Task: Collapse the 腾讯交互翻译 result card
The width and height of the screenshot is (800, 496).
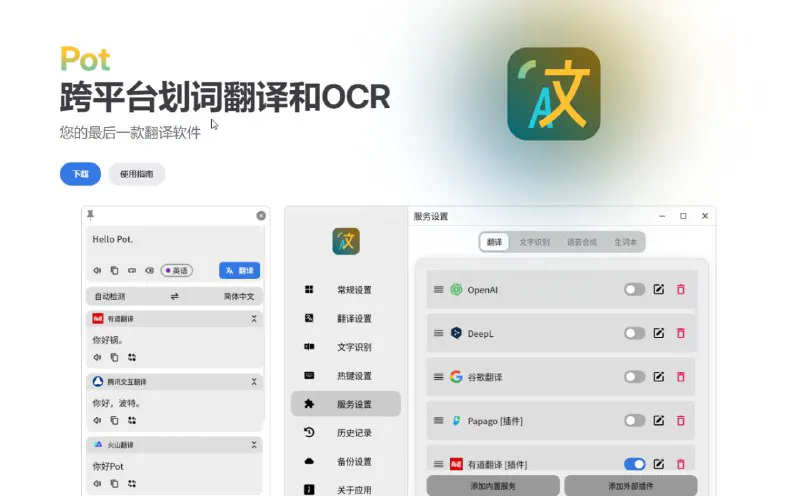Action: click(254, 382)
